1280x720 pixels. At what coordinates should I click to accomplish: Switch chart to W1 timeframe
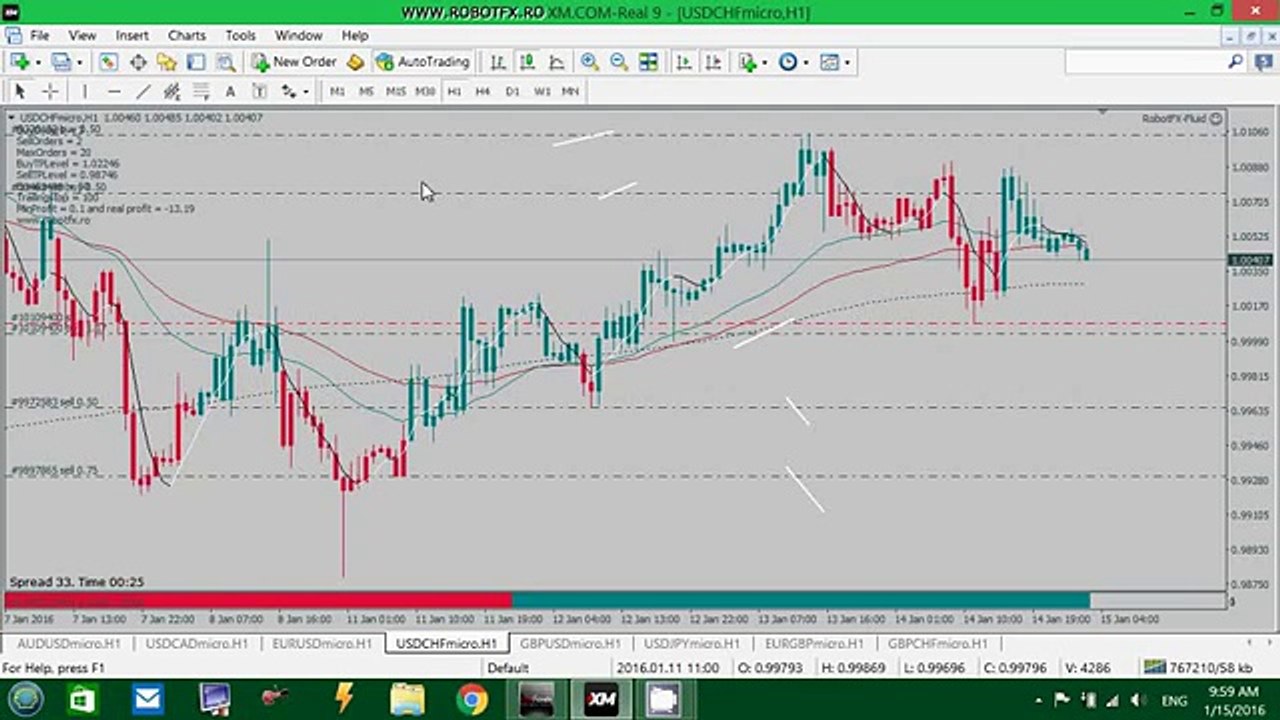(542, 91)
